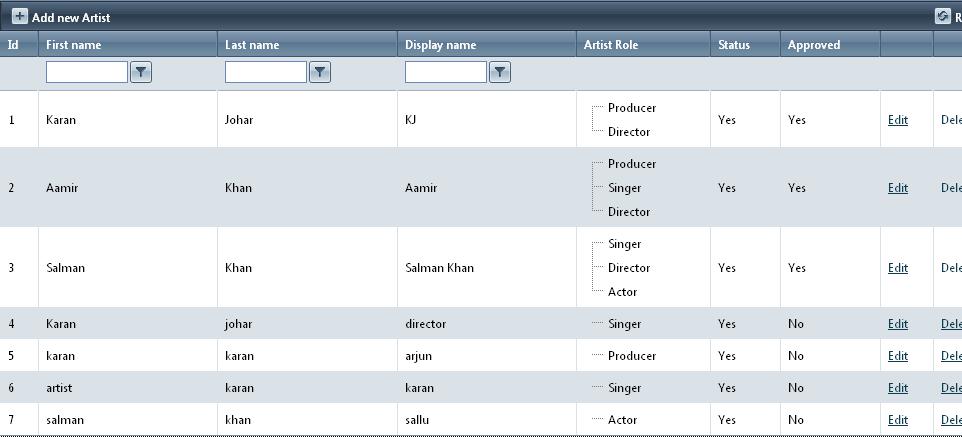Select the Singer role in Aamir's row
This screenshot has width=962, height=437.
click(625, 188)
